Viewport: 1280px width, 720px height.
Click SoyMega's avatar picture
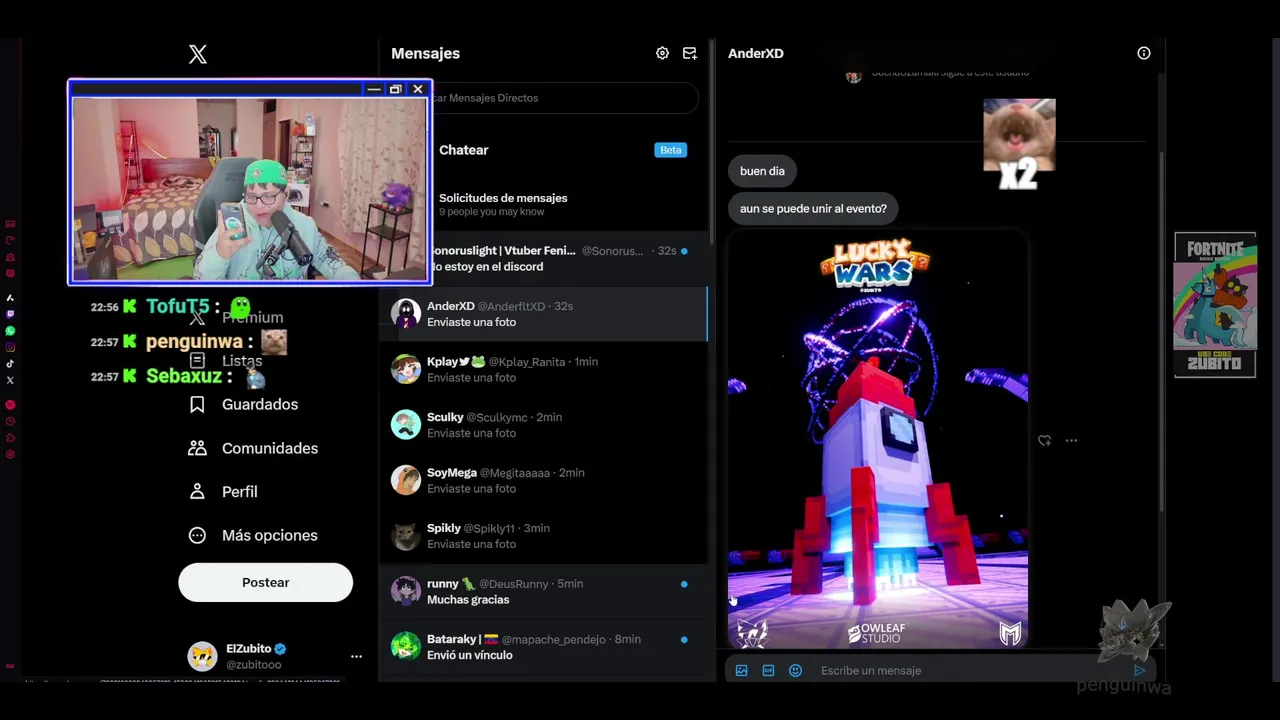[406, 480]
